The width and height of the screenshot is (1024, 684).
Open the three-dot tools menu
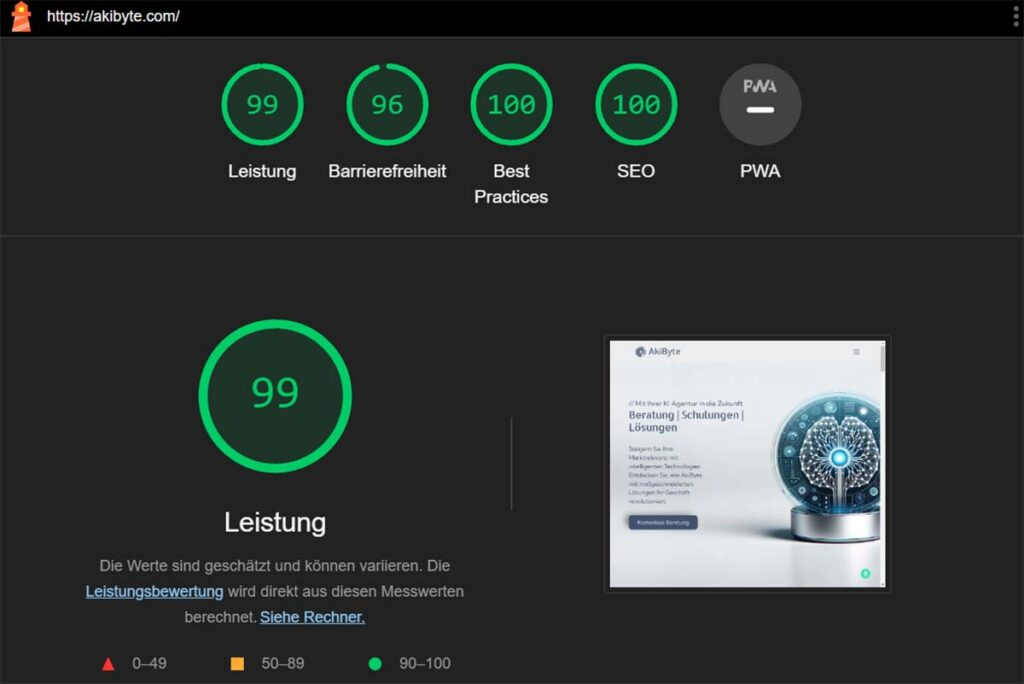(1015, 17)
